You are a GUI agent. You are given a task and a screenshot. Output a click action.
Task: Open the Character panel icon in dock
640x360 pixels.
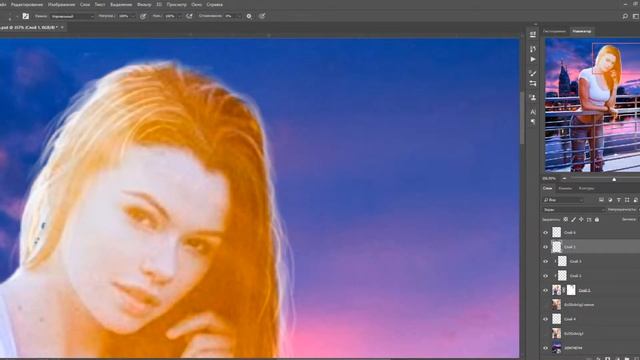[533, 112]
